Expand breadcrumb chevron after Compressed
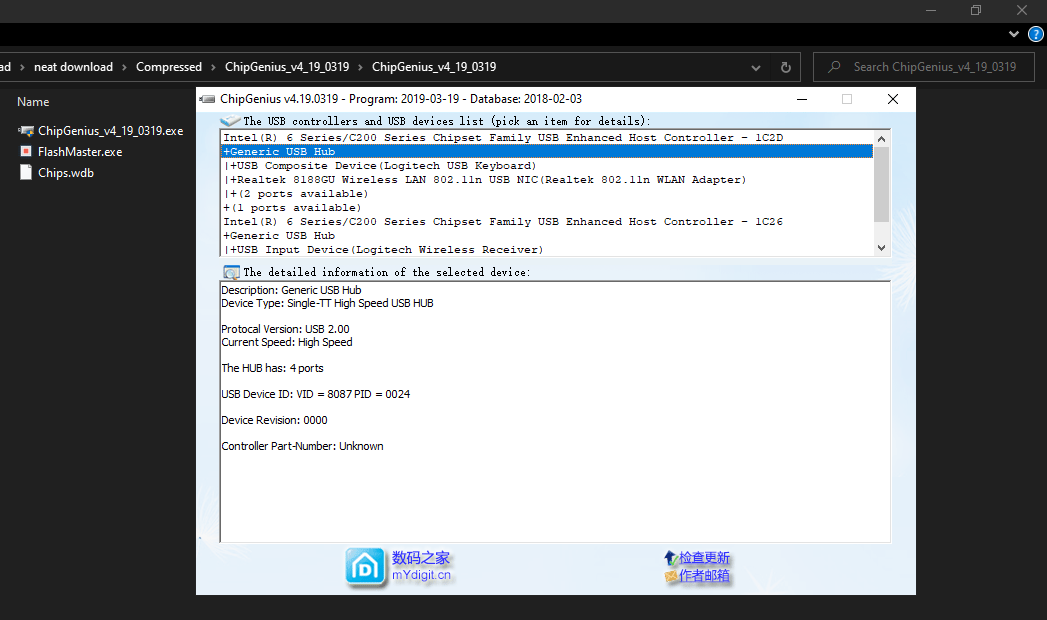This screenshot has width=1047, height=620. [213, 67]
